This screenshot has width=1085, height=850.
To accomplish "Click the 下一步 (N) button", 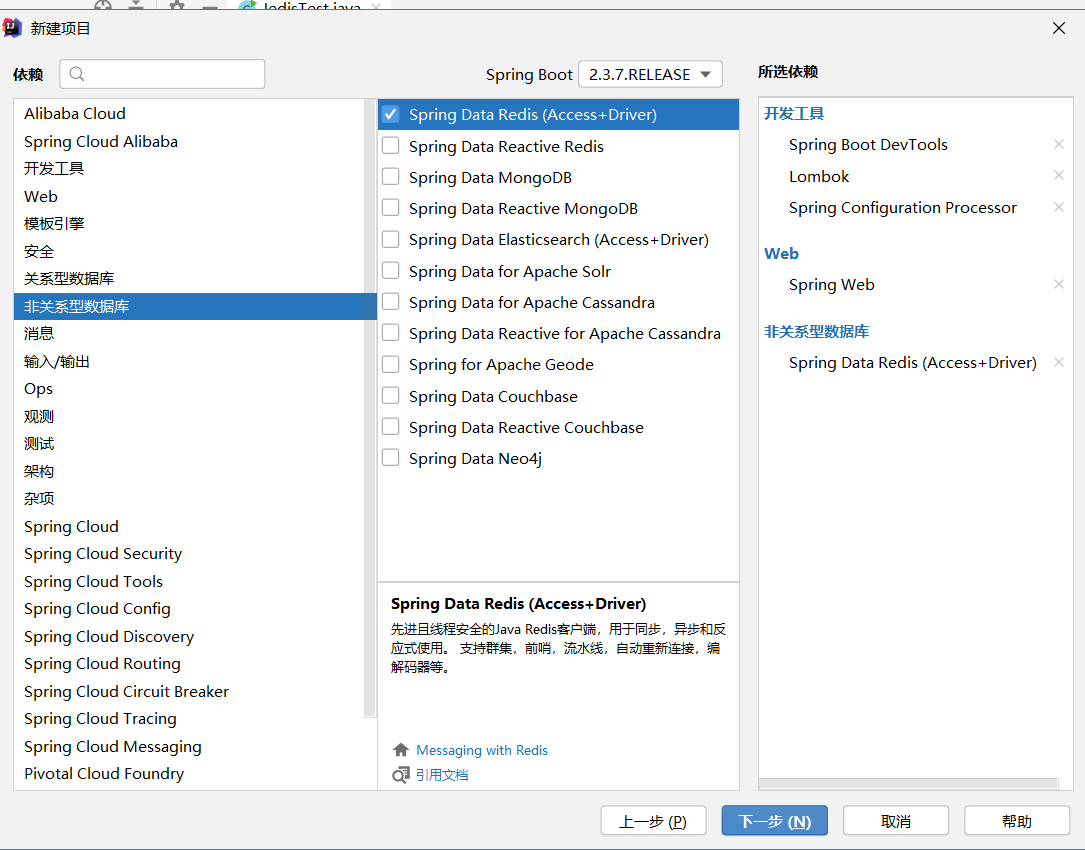I will [x=774, y=821].
